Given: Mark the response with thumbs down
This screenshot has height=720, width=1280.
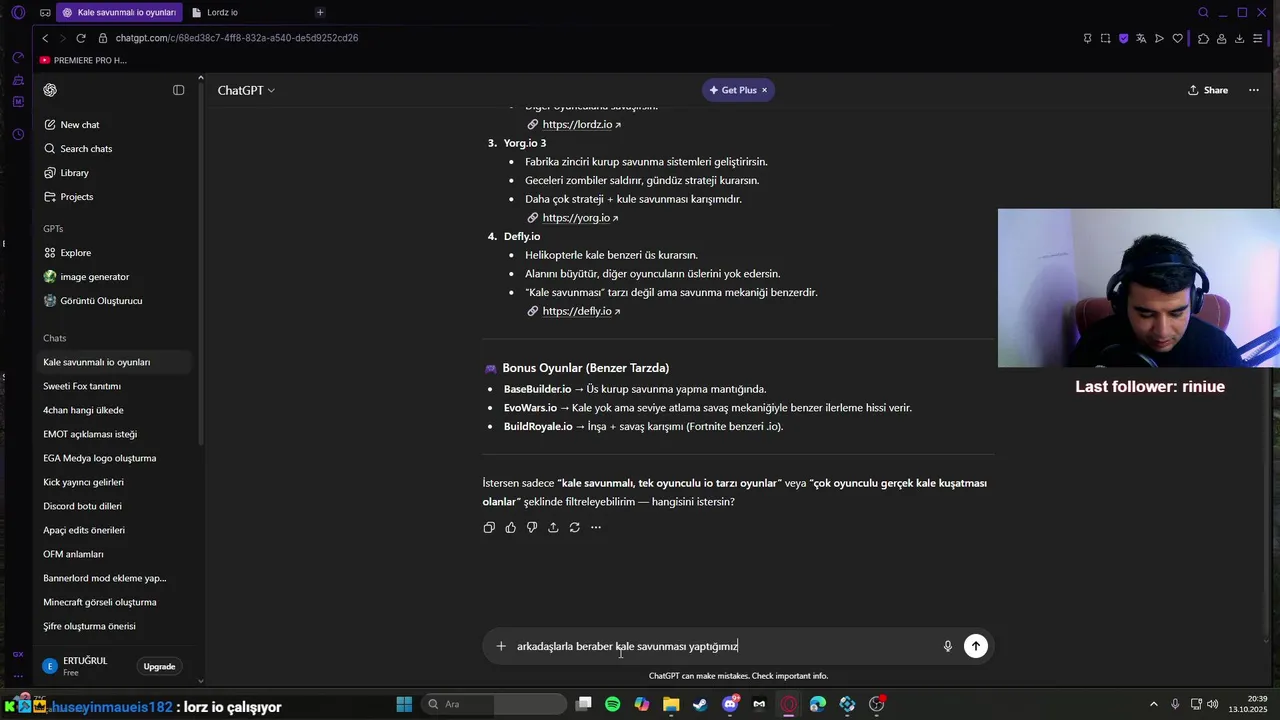Looking at the screenshot, I should [x=532, y=527].
